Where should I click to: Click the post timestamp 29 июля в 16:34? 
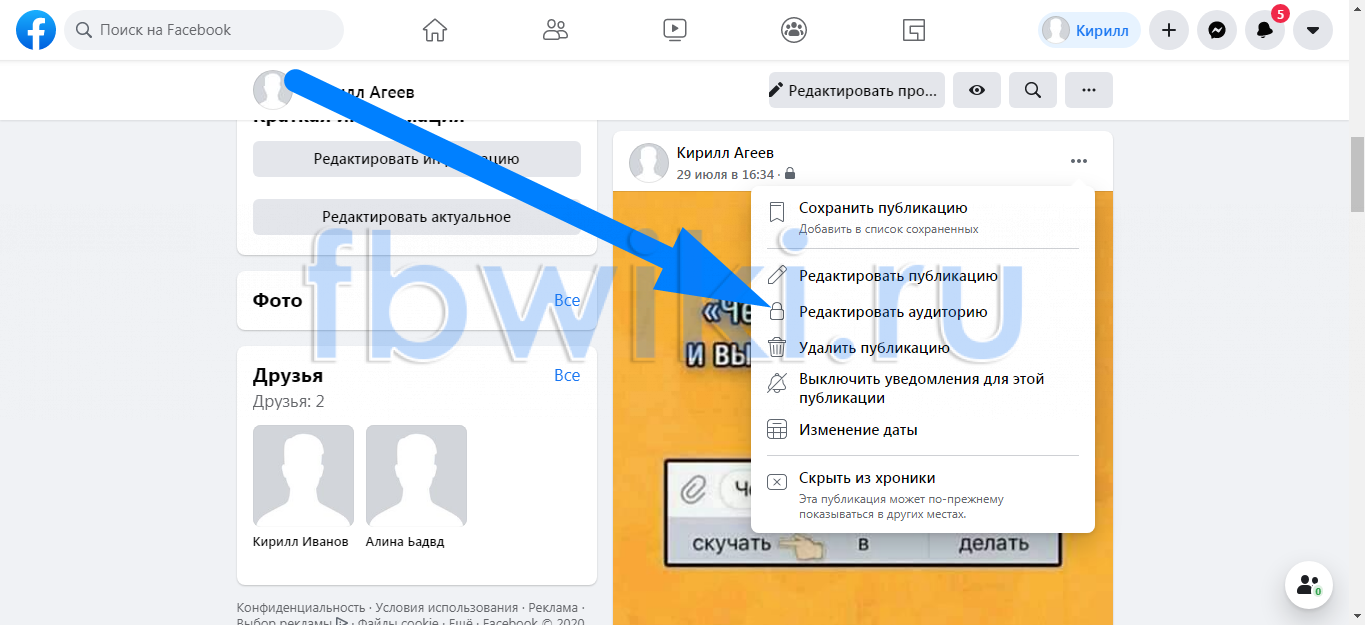[x=726, y=174]
